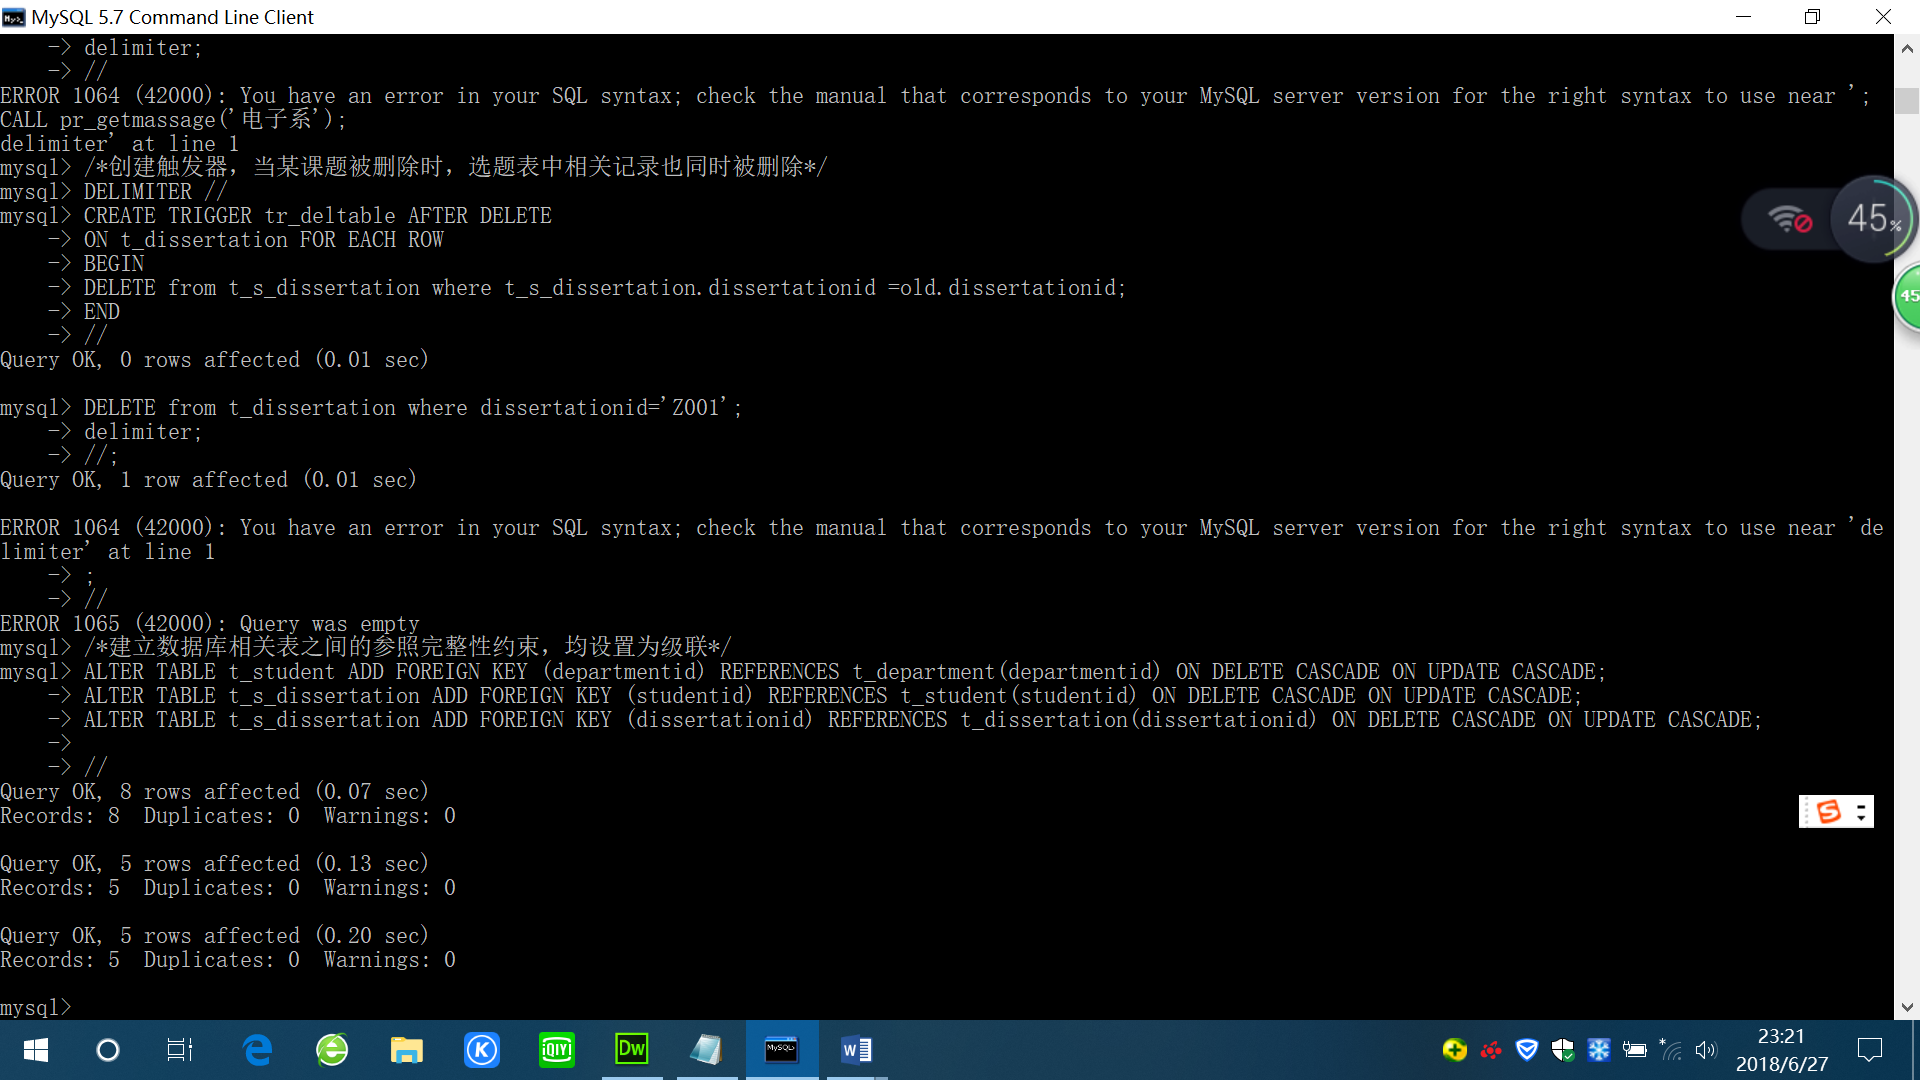Launch Microsoft Edge from the taskbar

pyautogui.click(x=257, y=1050)
